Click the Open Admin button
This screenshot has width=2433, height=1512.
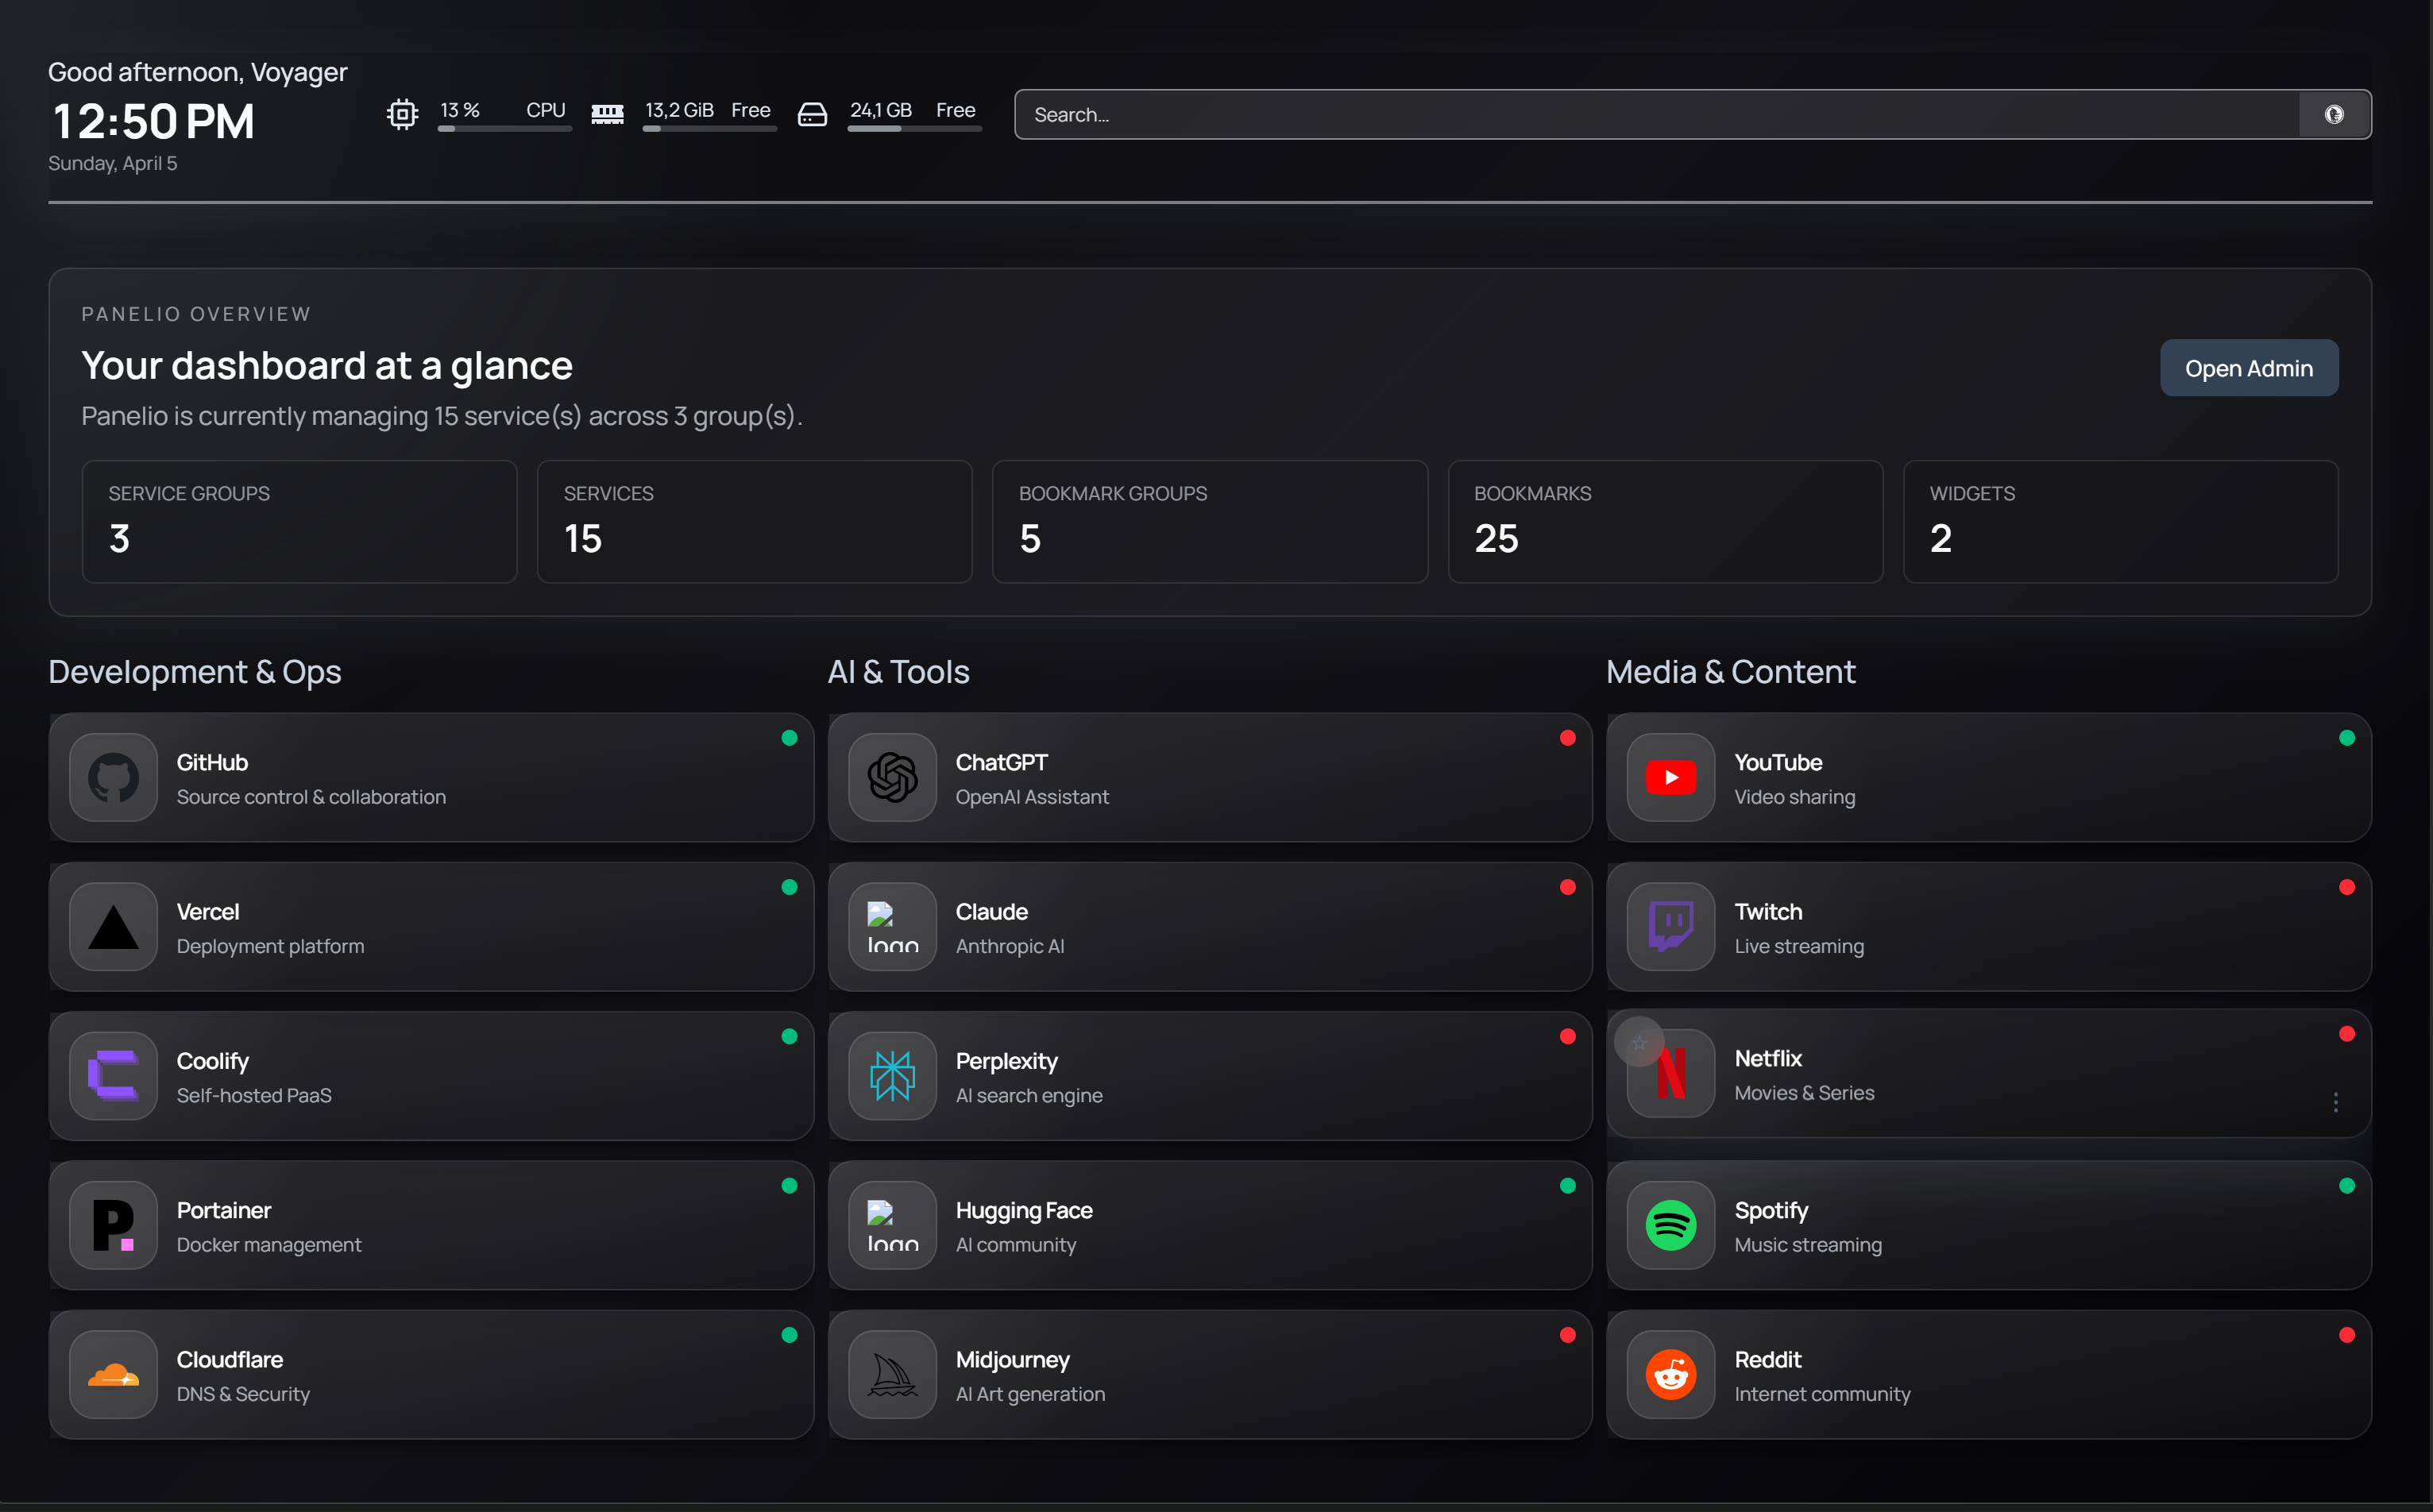tap(2248, 368)
